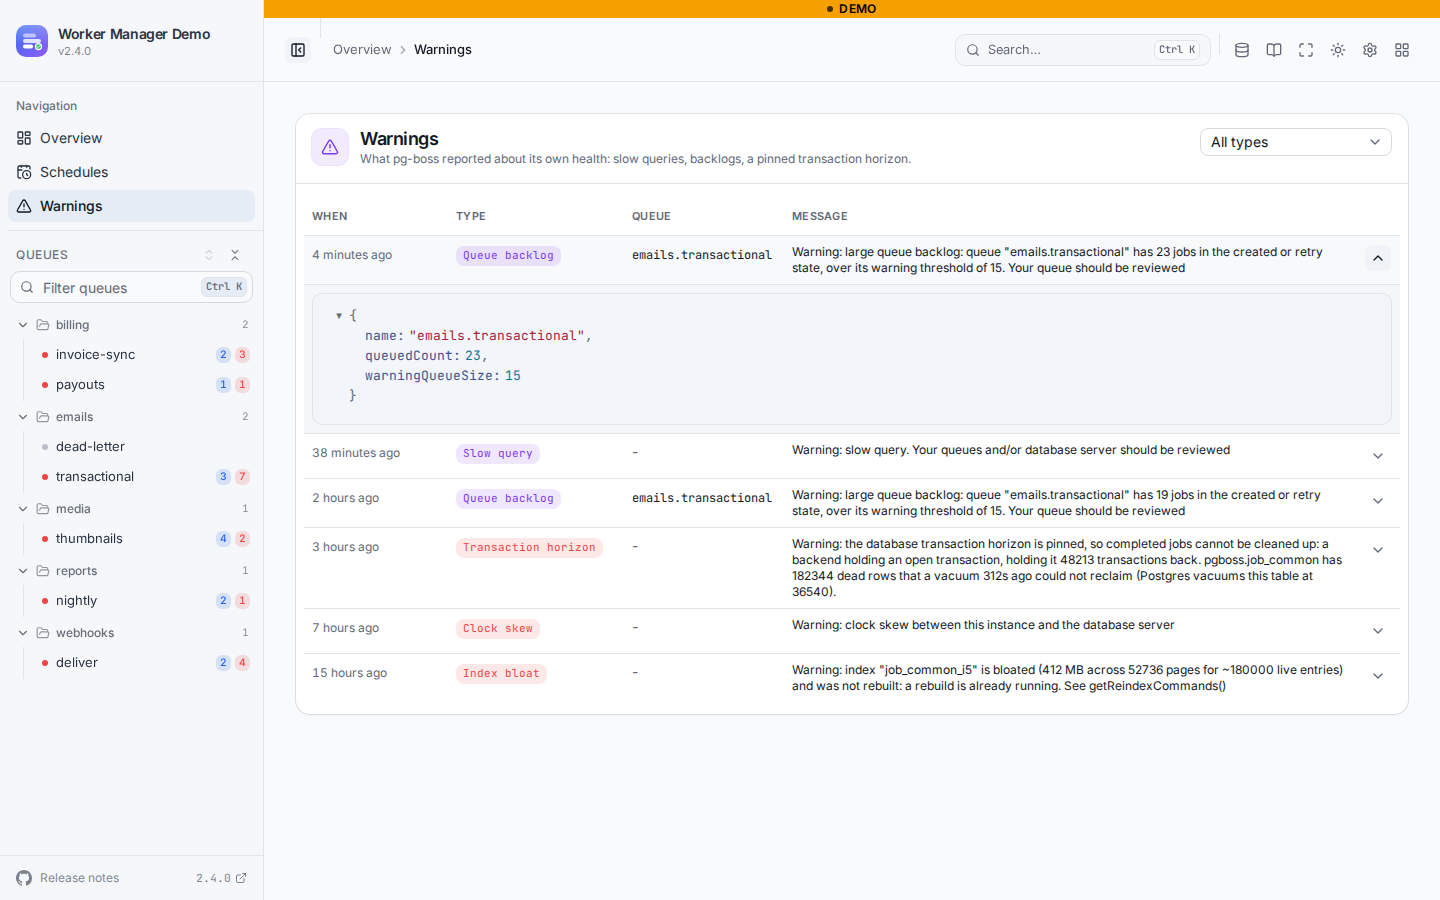
Task: Collapse all queues using the X-arrows icon
Action: coord(235,255)
